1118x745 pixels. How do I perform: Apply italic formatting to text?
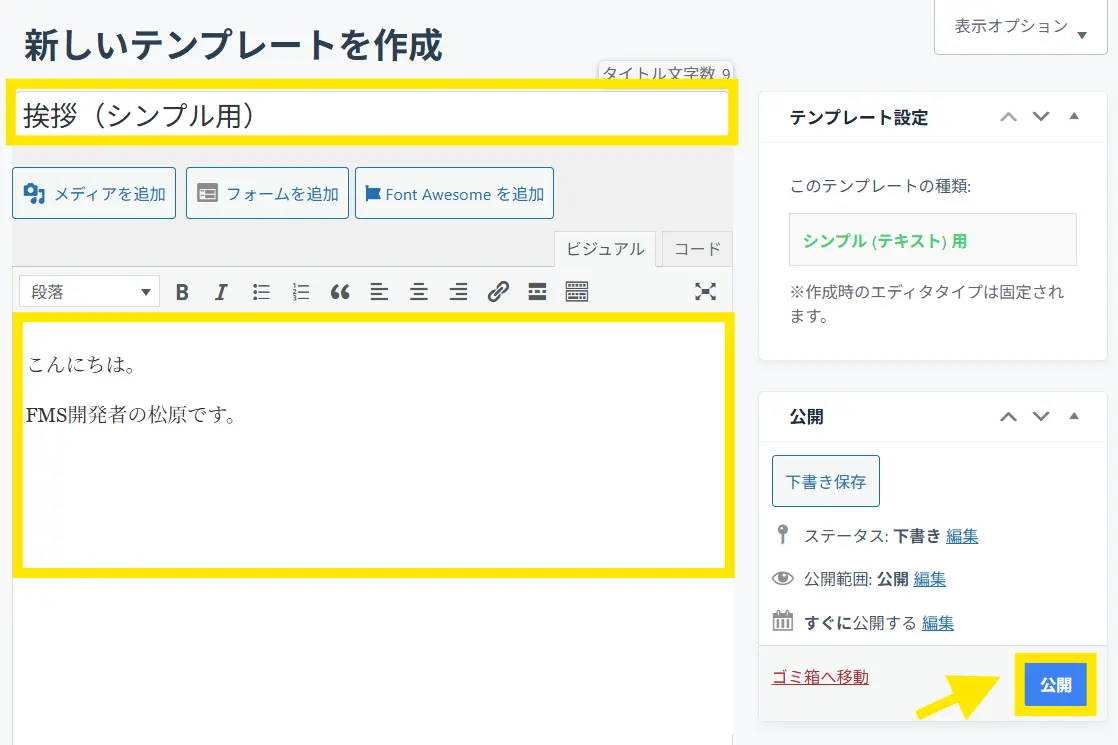[221, 292]
